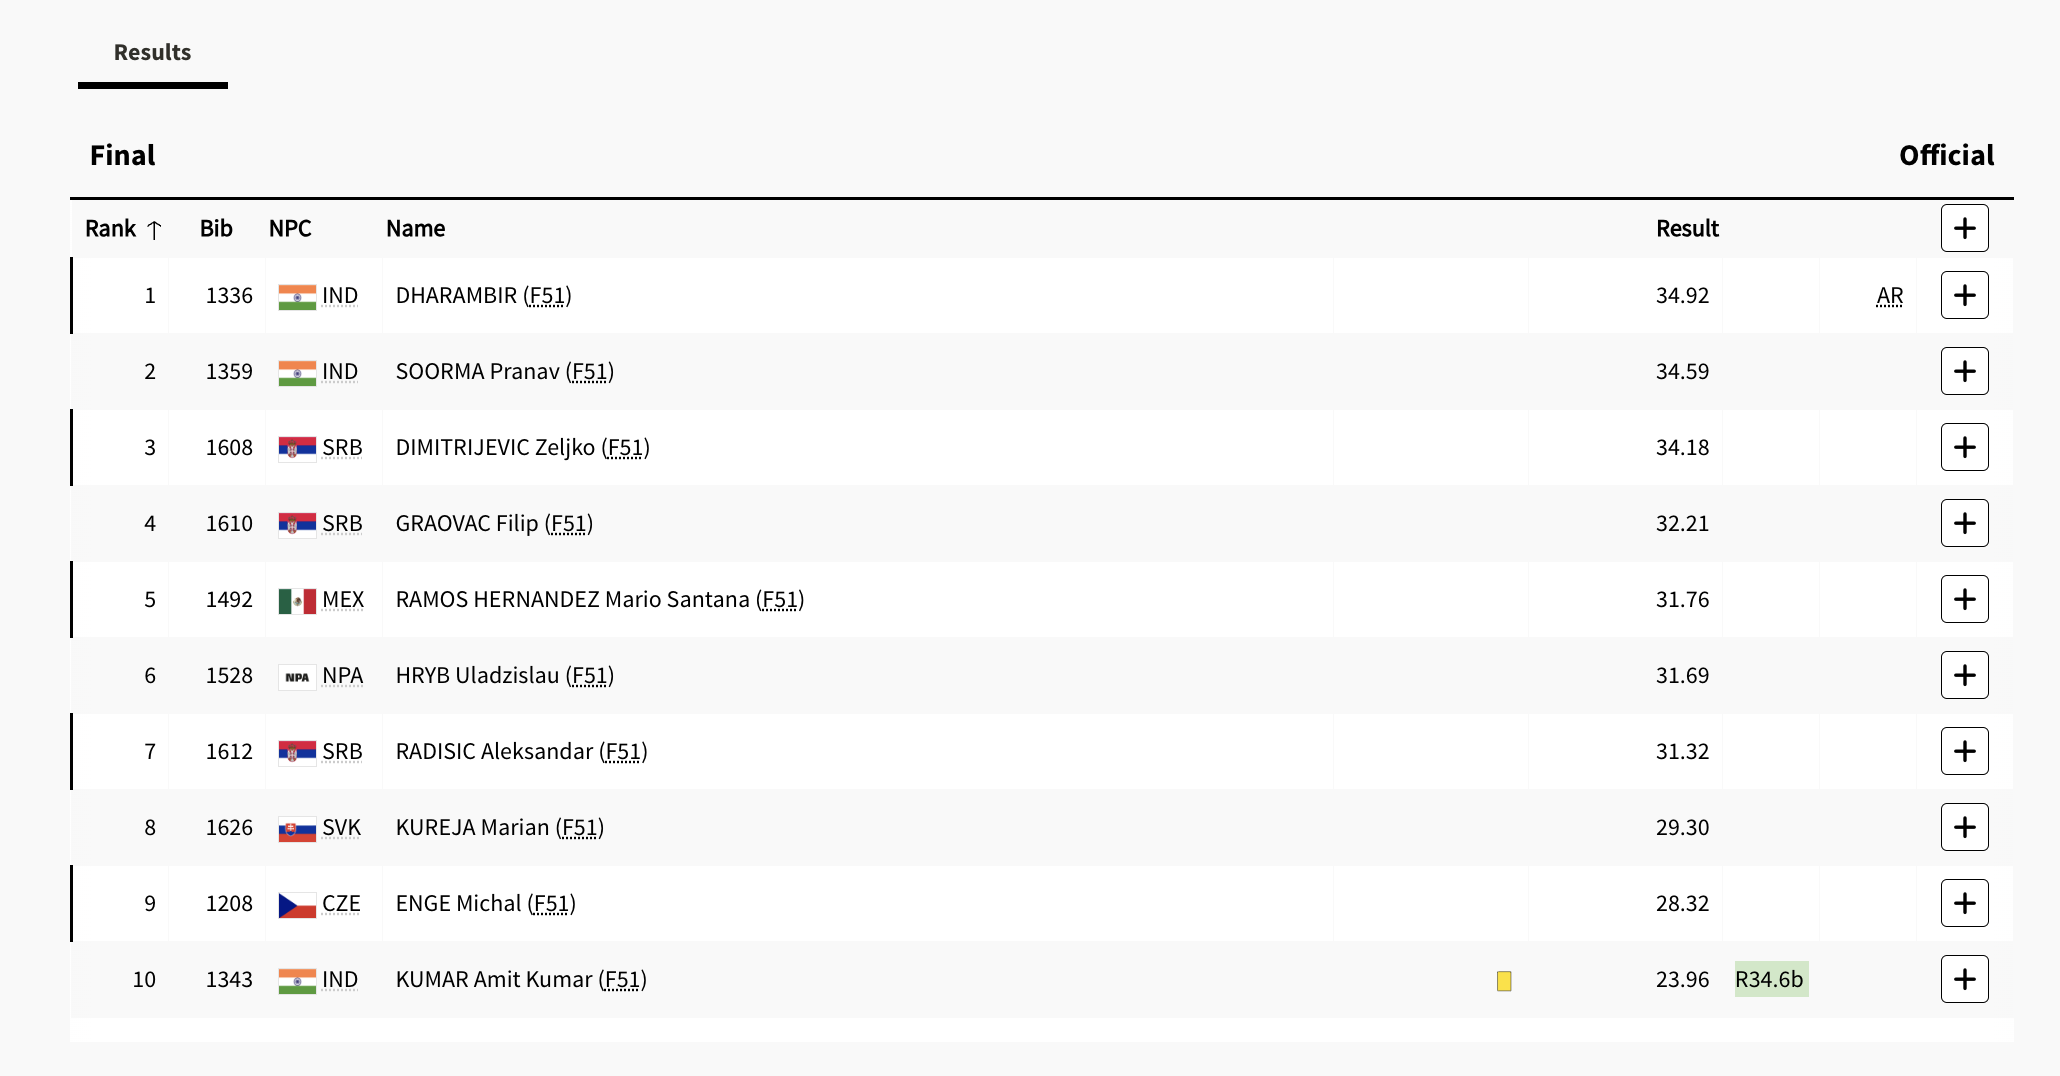Screen dimensions: 2060x1076
Task: Expand DIMITRIJEVIC Zeljko result details
Action: [x=1964, y=448]
